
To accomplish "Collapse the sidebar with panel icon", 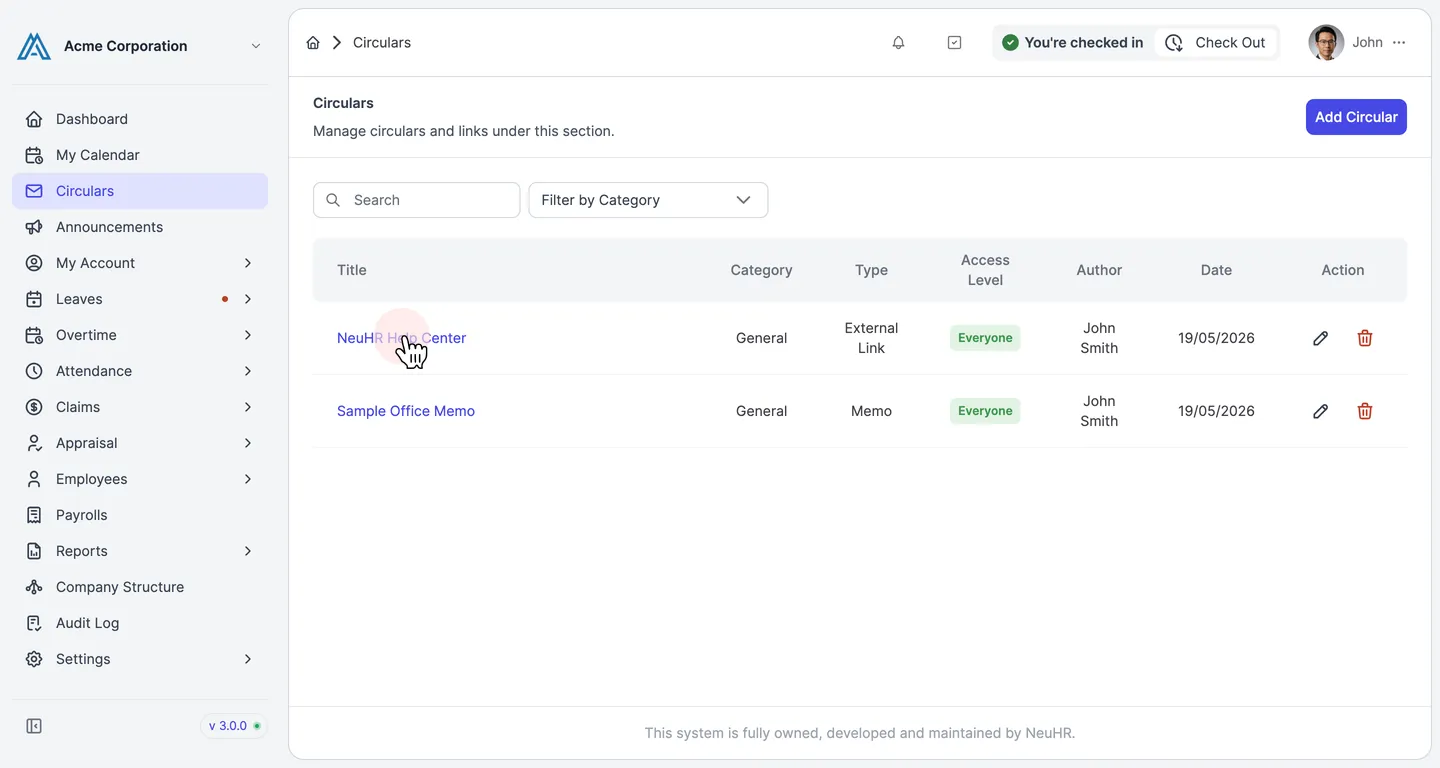I will 34,726.
